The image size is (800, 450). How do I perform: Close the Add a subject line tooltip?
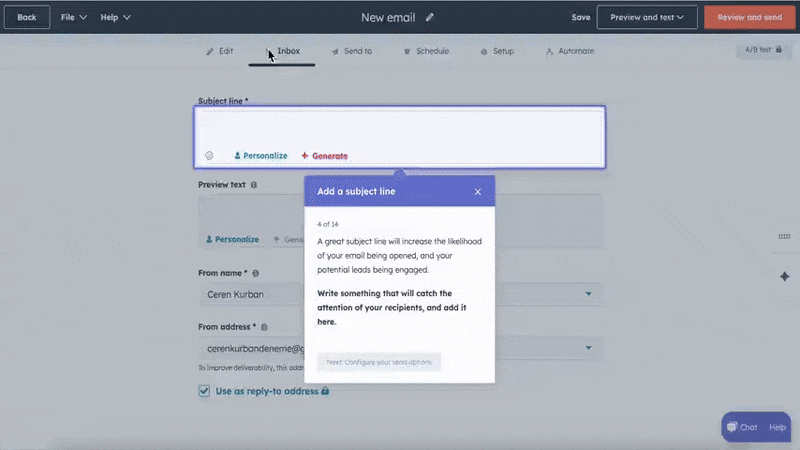[478, 192]
